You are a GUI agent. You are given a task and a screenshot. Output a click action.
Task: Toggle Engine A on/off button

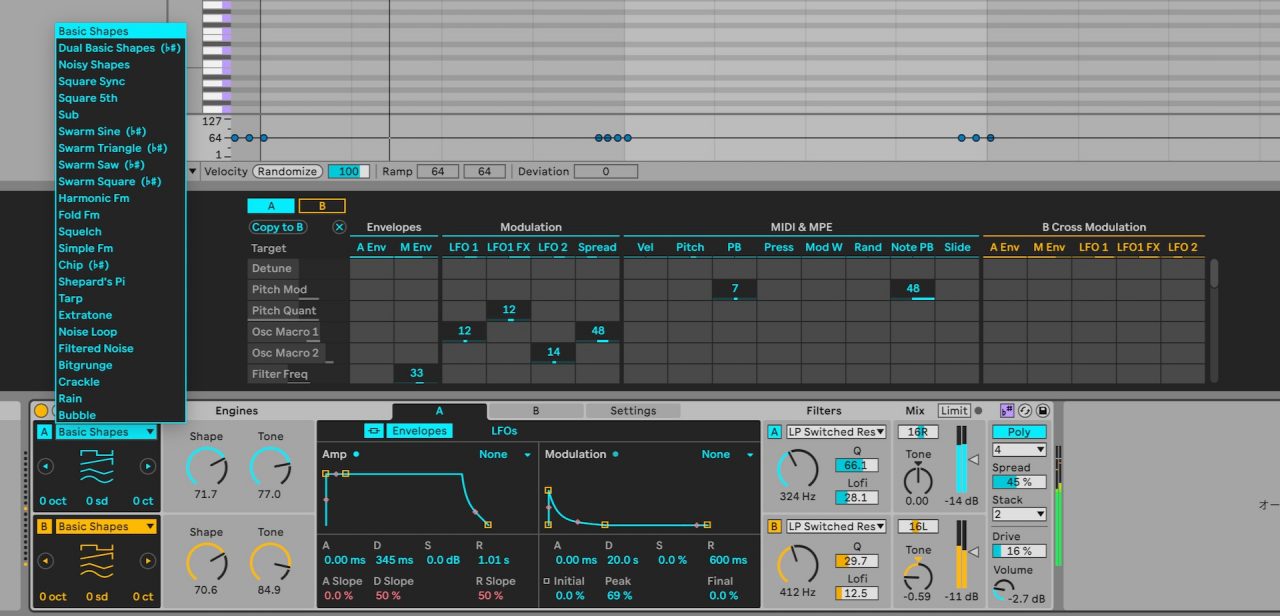coord(44,432)
